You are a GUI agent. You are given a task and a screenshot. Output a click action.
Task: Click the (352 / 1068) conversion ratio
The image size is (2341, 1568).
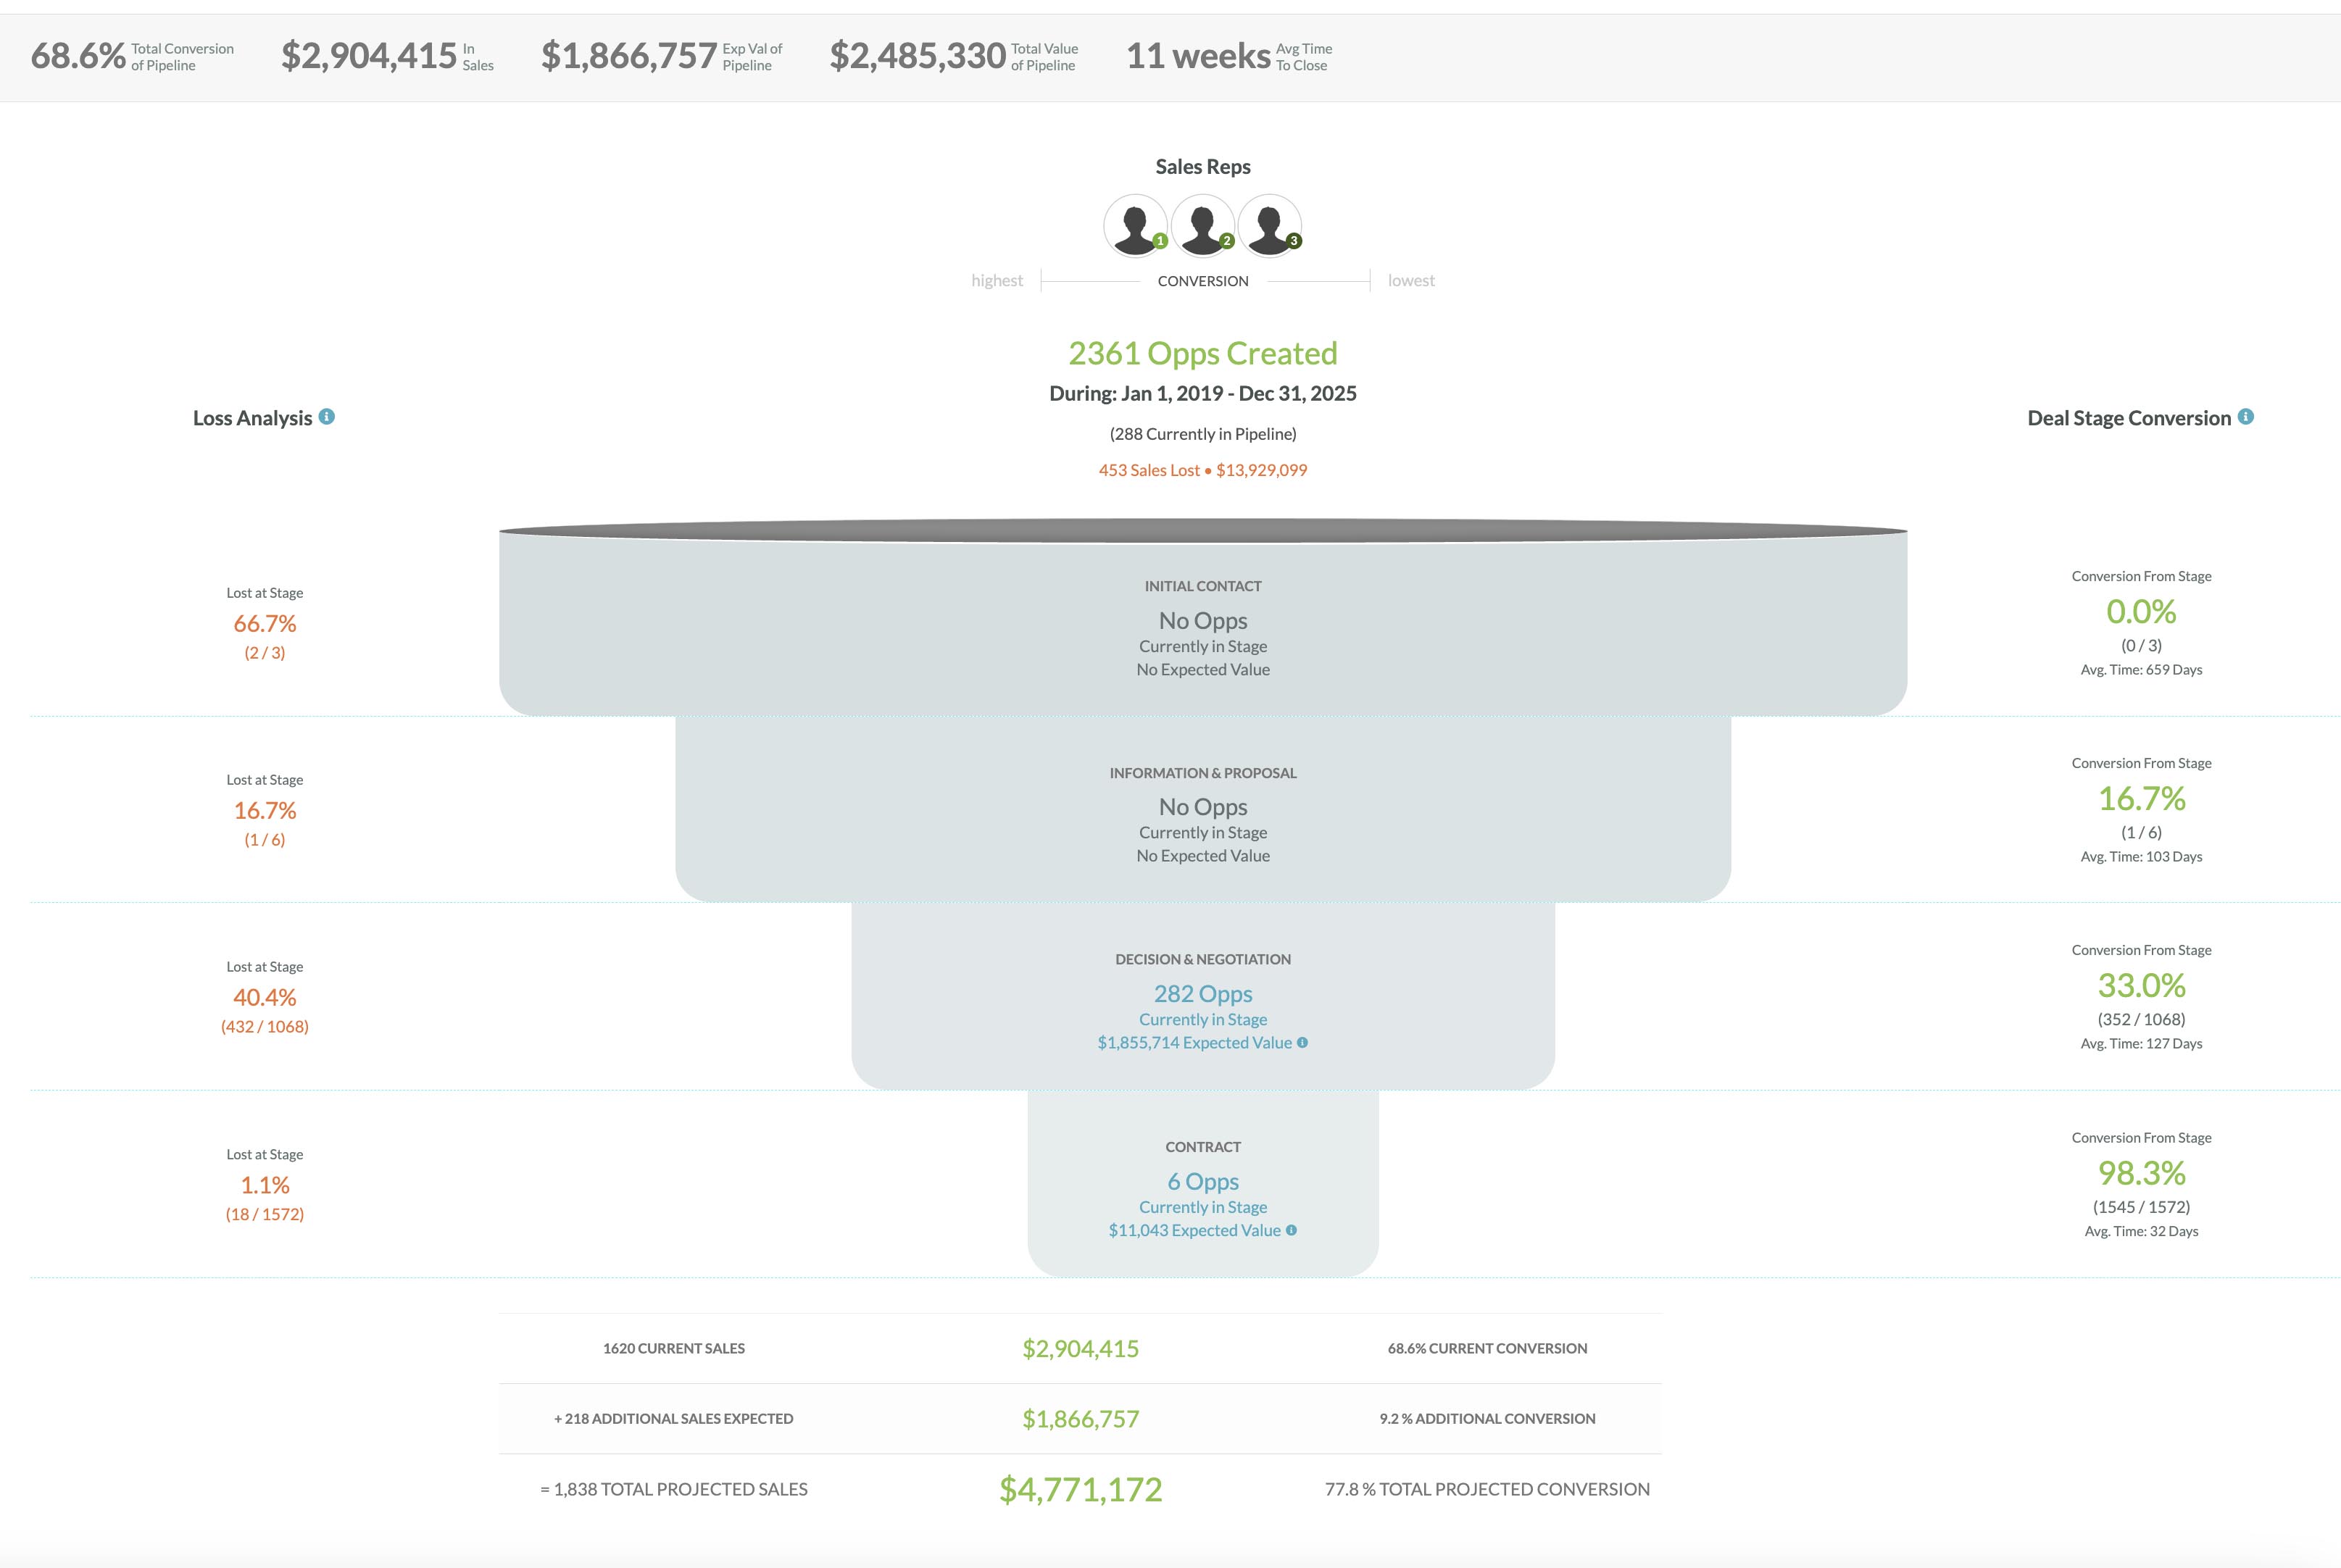[x=2141, y=1019]
